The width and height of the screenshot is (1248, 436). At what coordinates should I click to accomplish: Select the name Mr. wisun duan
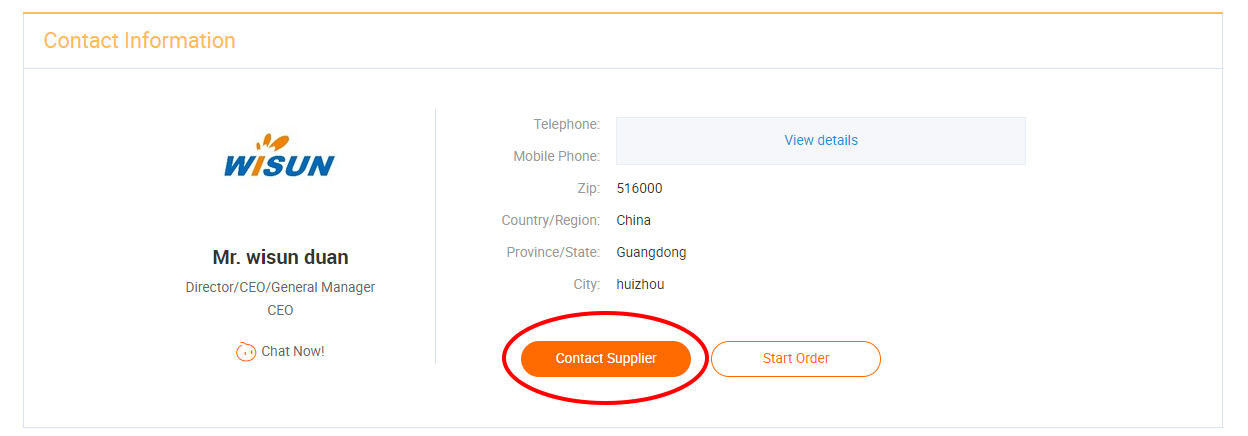pos(280,257)
